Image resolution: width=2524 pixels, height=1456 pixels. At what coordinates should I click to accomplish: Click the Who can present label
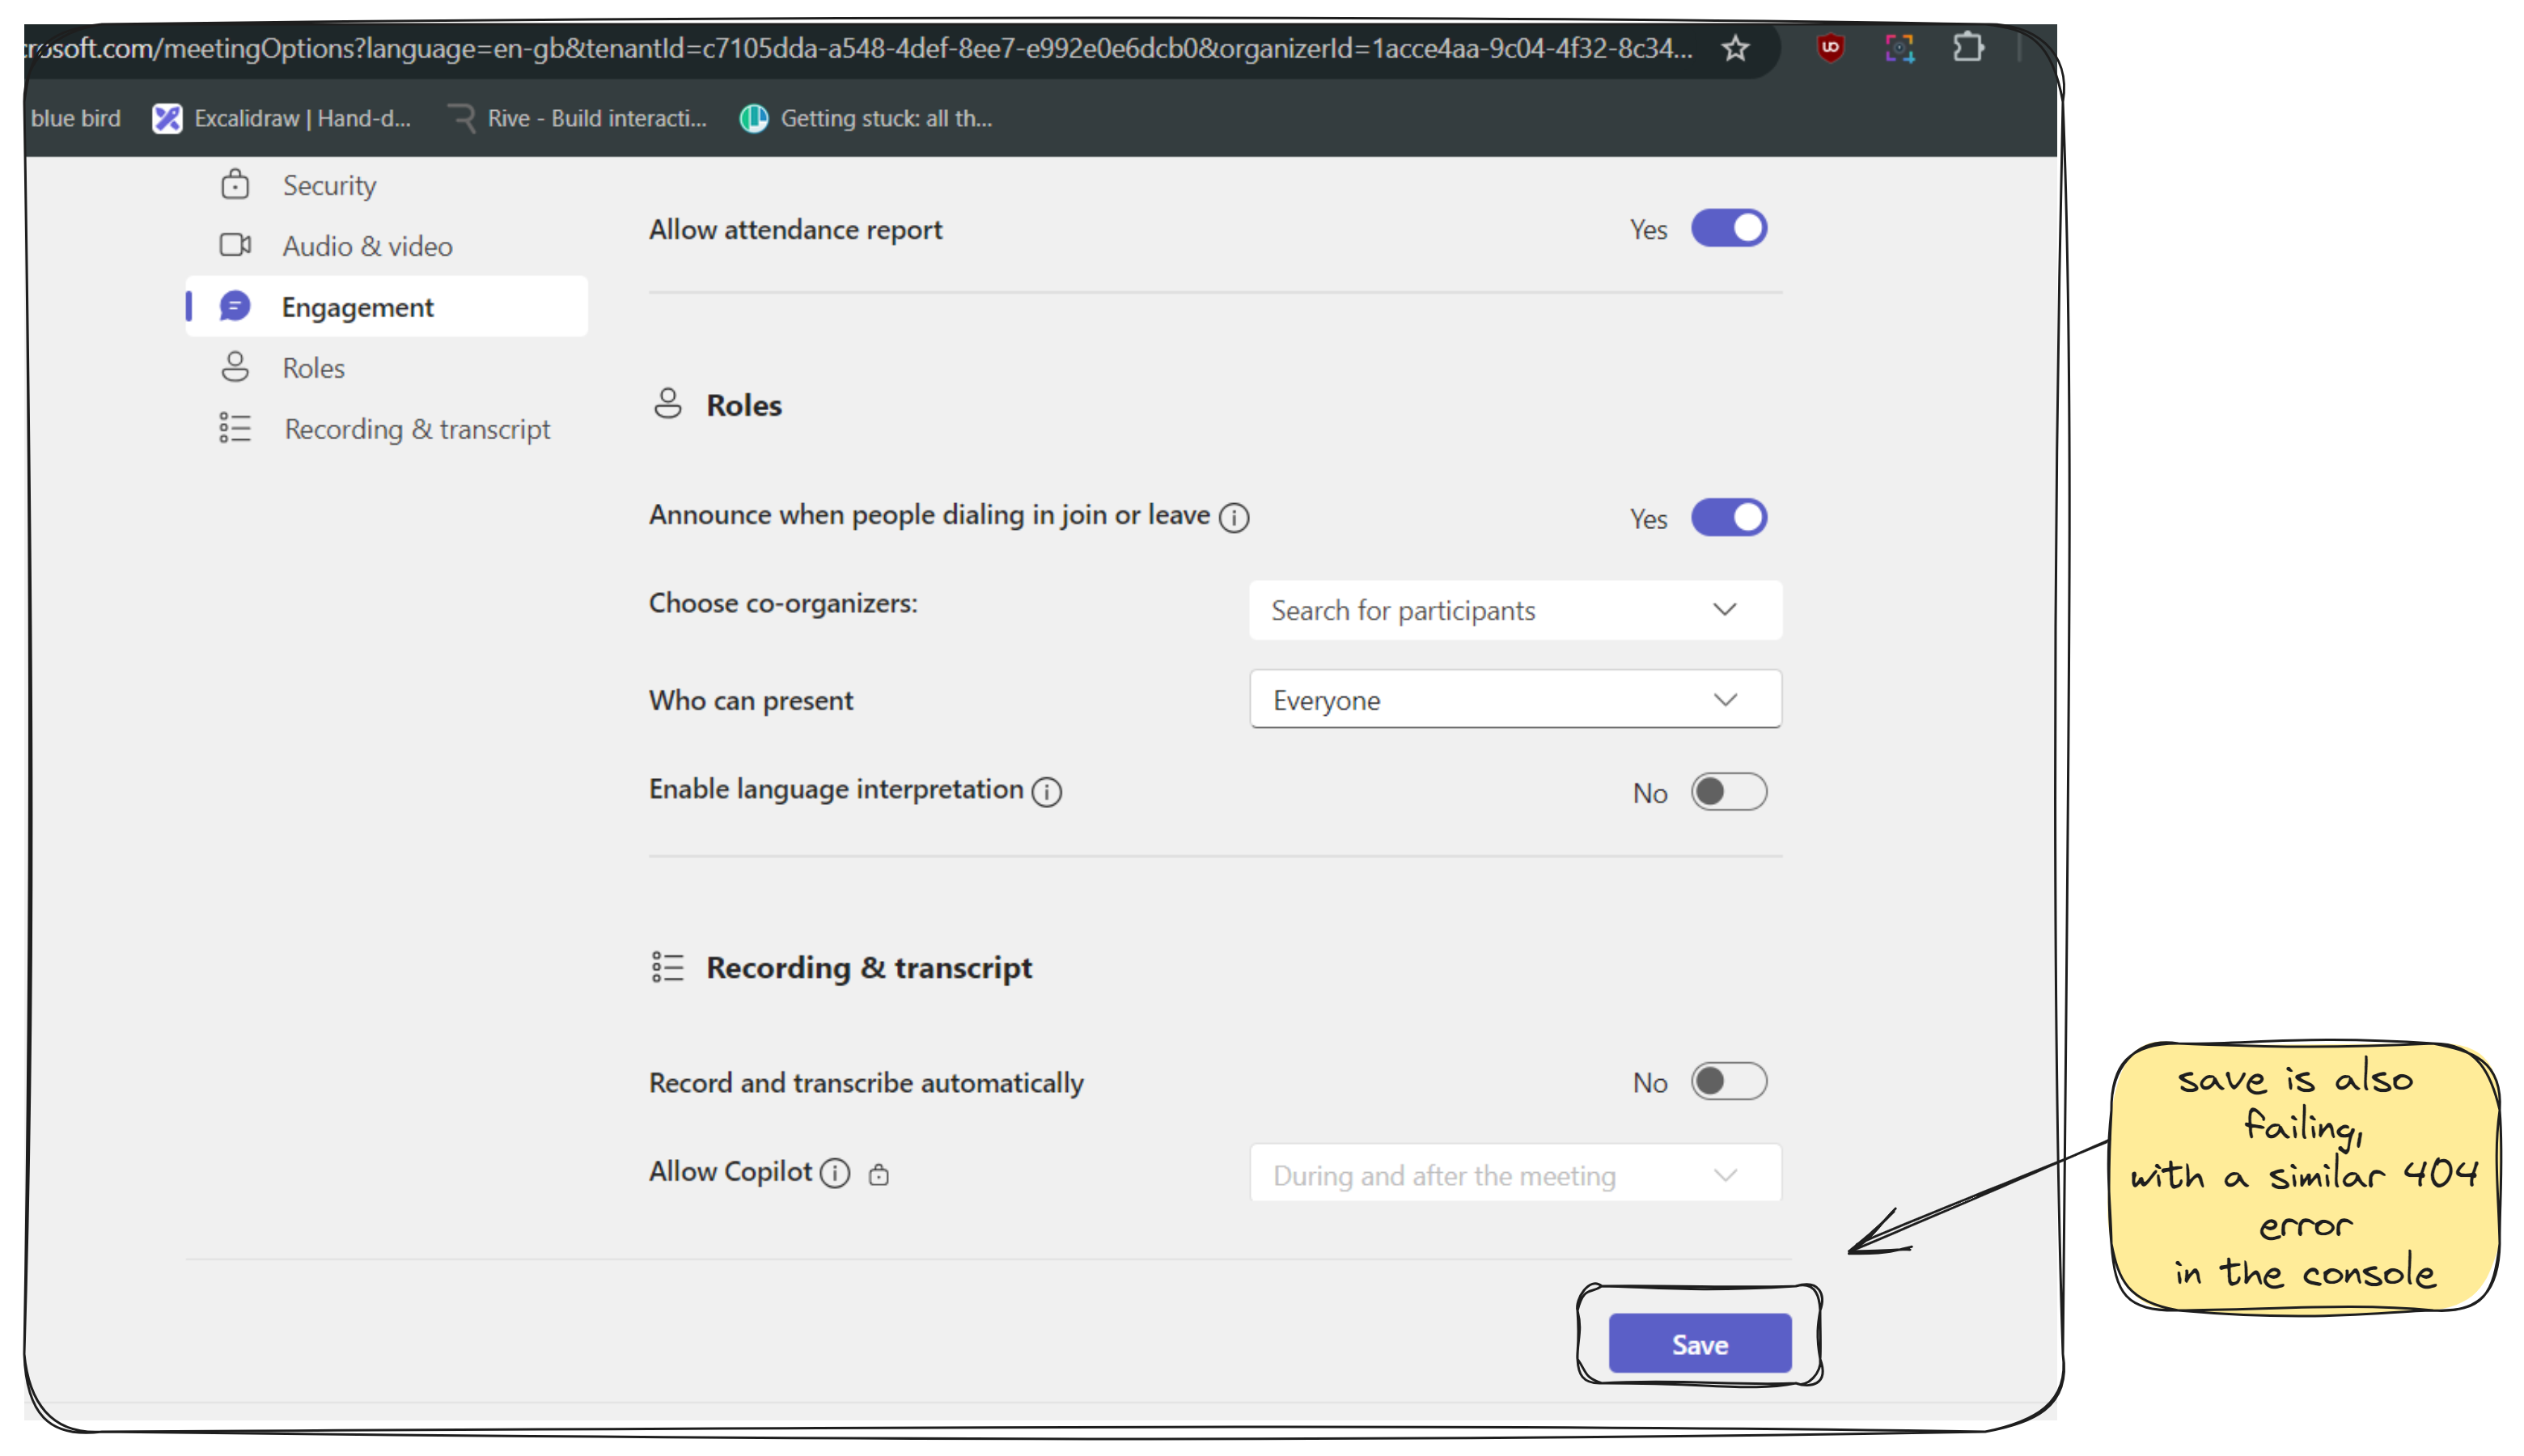coord(751,700)
